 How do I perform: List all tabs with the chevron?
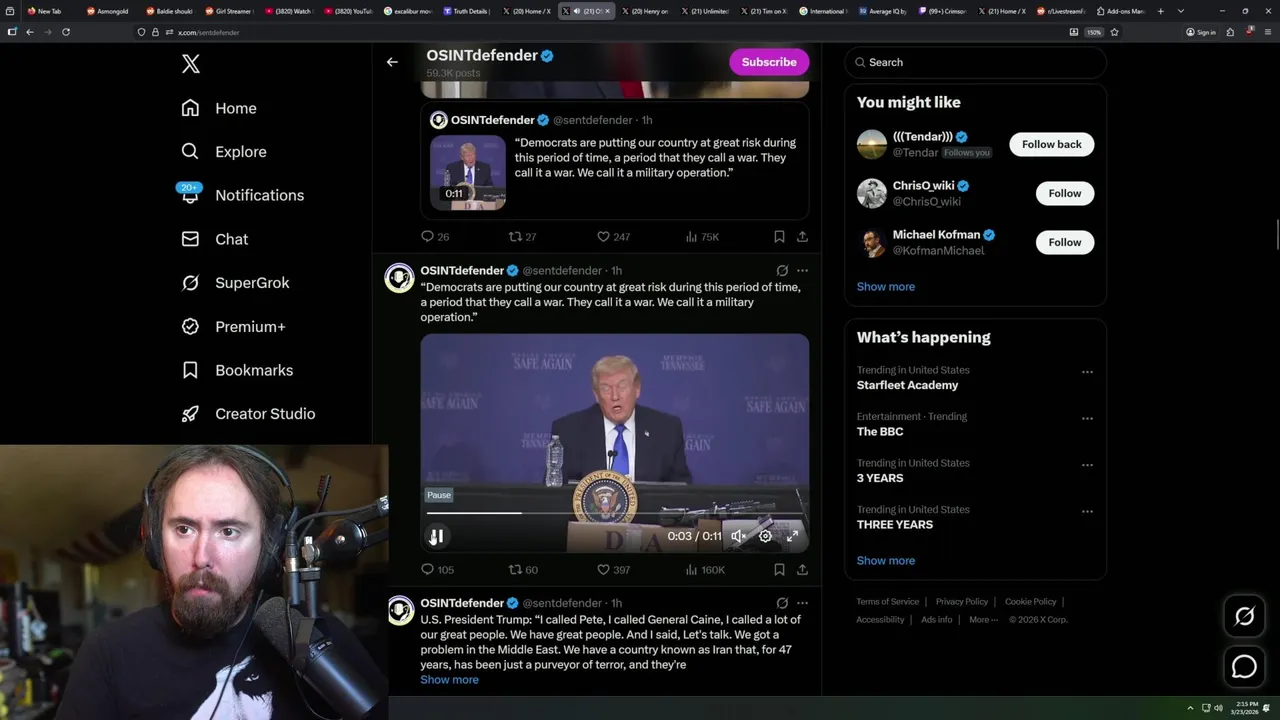[1181, 11]
